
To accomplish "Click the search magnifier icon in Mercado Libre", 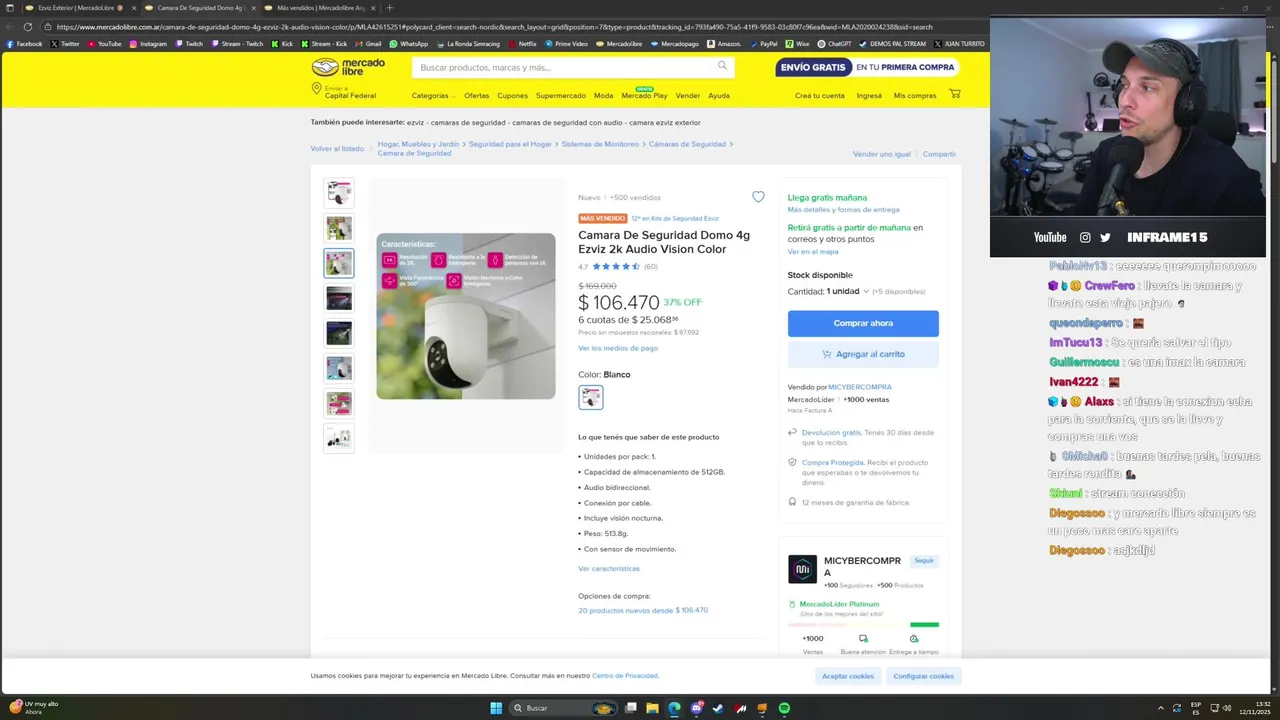I will (x=722, y=66).
